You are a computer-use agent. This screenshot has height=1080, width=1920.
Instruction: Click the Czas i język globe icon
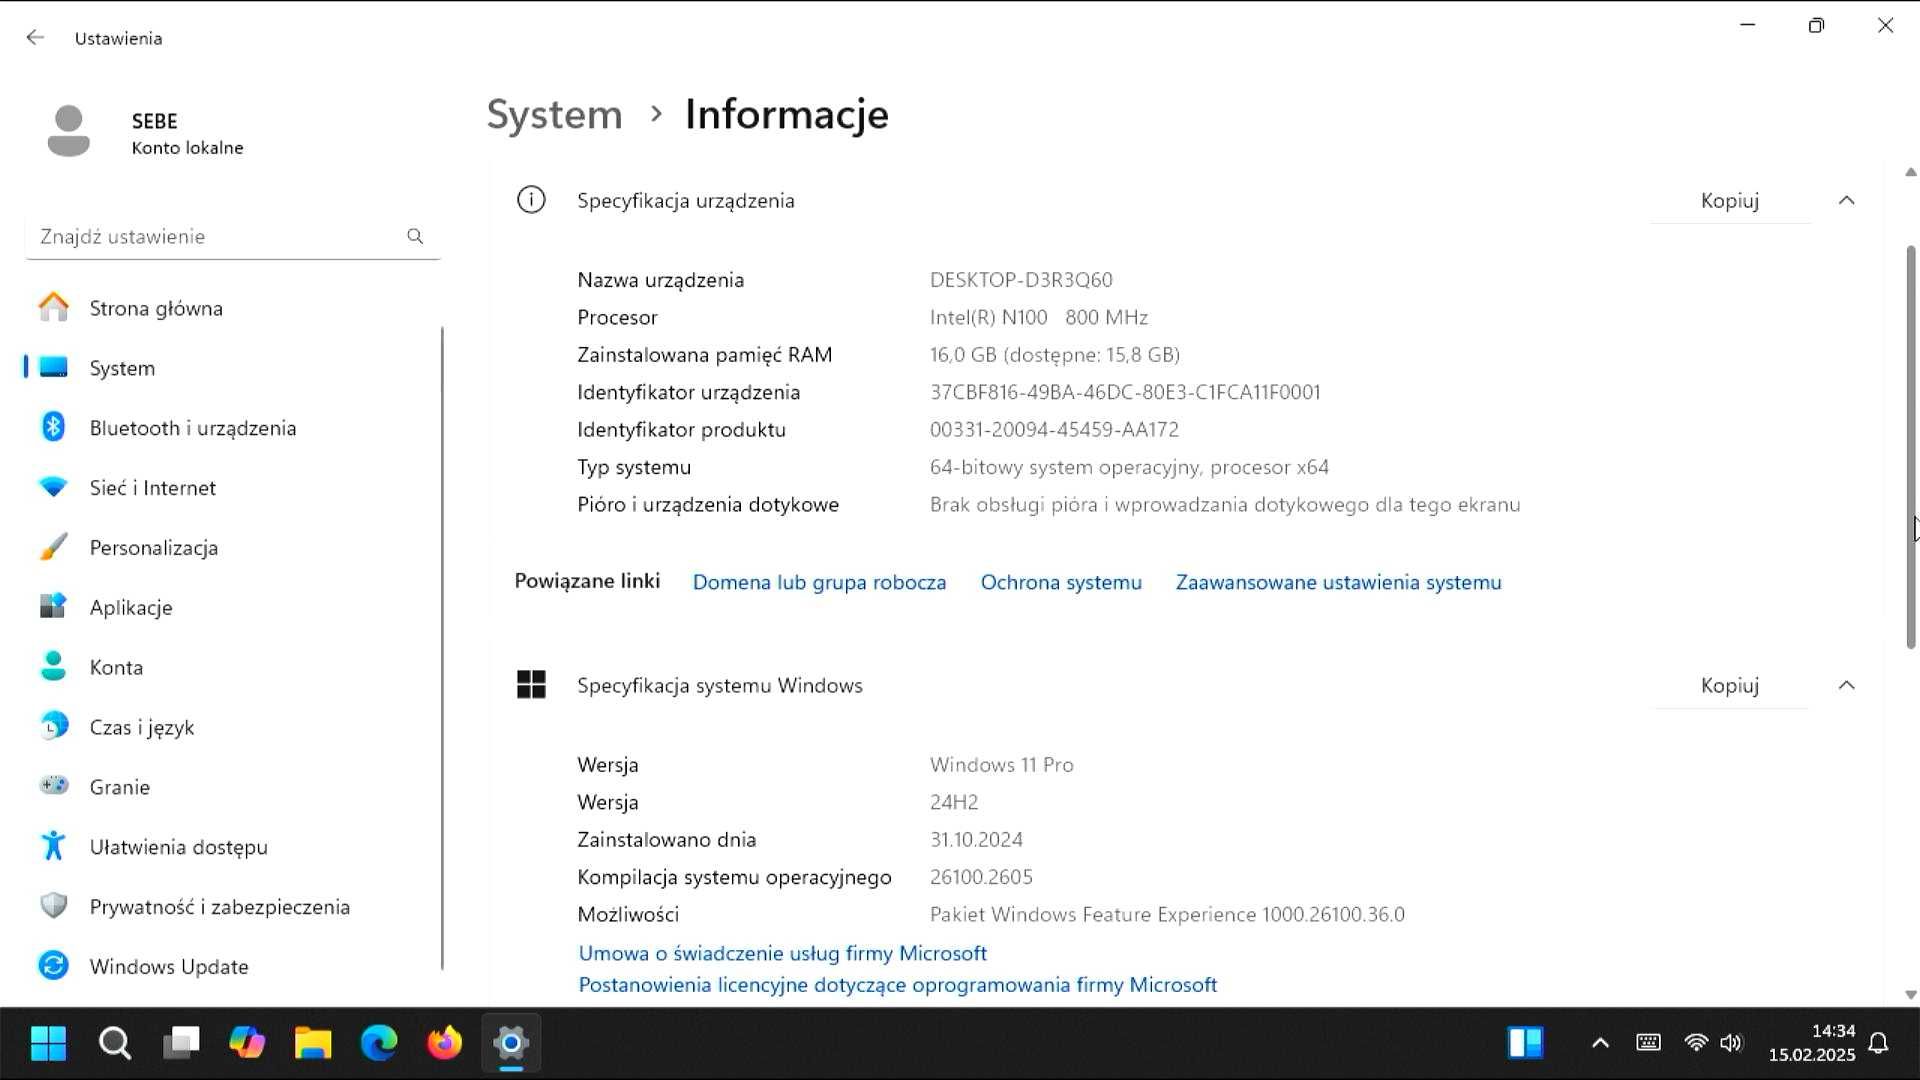pyautogui.click(x=54, y=726)
